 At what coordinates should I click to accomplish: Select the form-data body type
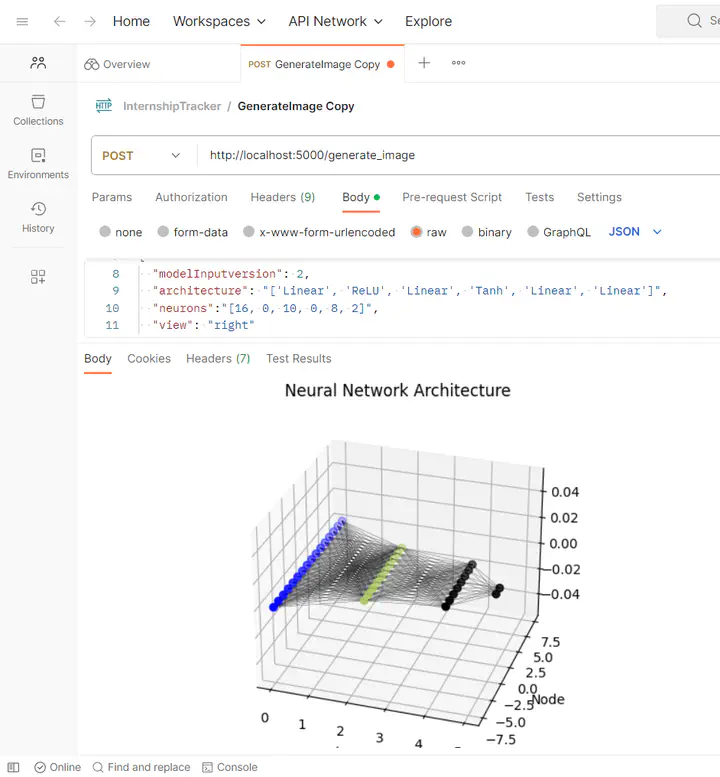pos(163,232)
